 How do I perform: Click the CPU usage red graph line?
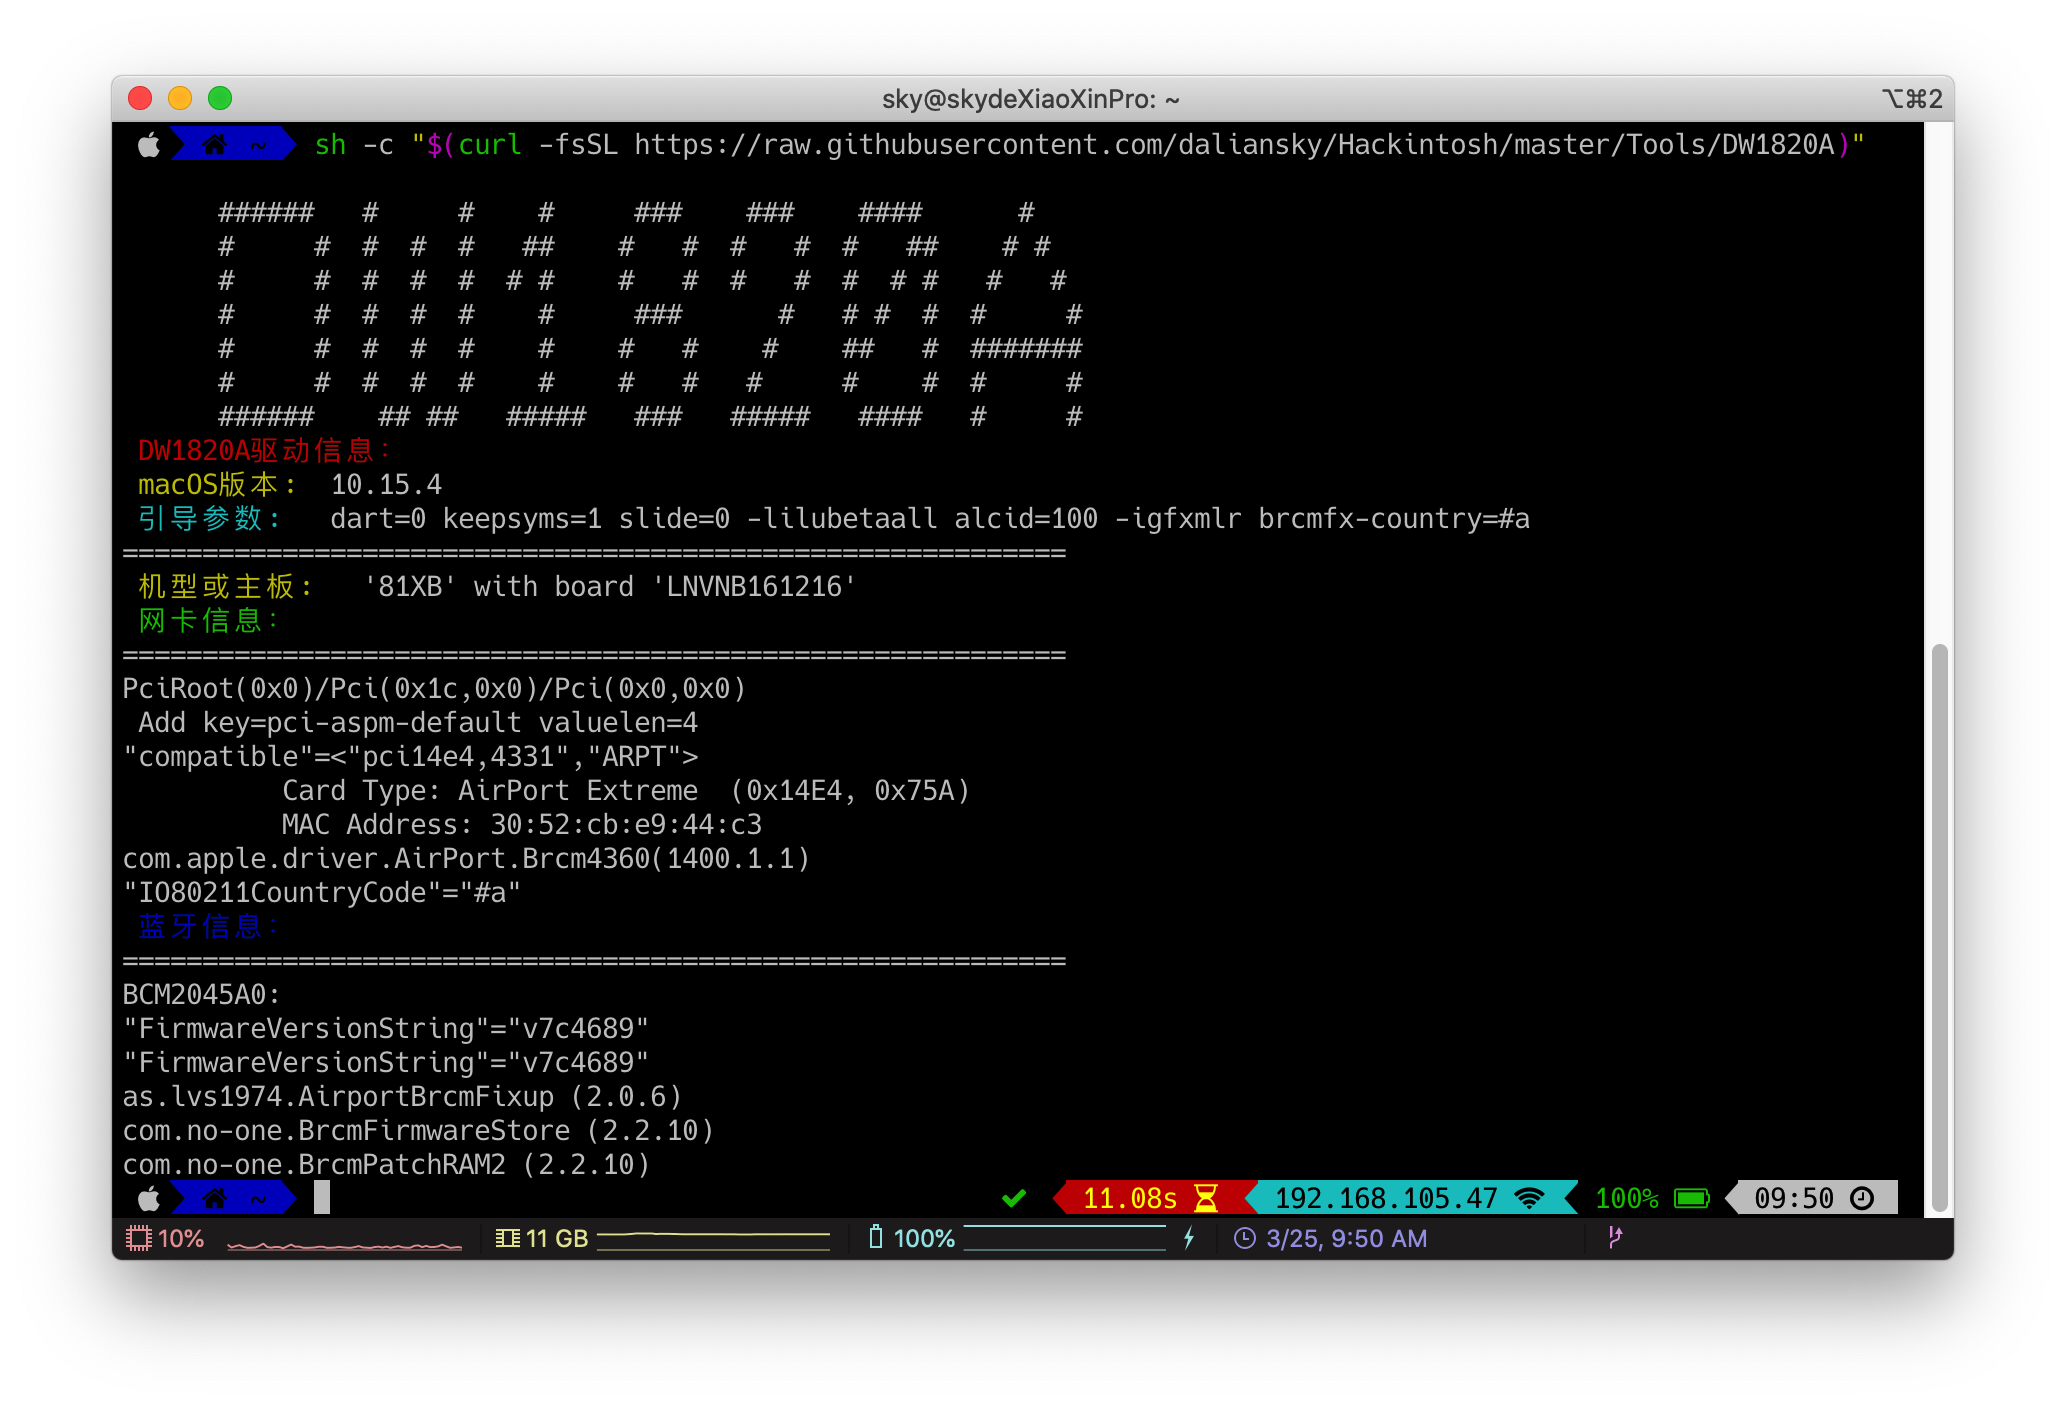(x=345, y=1245)
